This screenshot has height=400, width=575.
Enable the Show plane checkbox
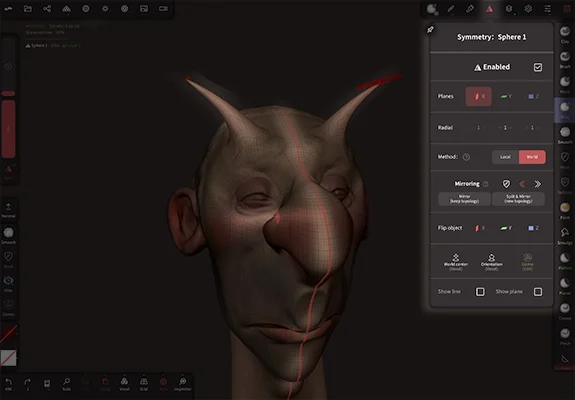538,292
